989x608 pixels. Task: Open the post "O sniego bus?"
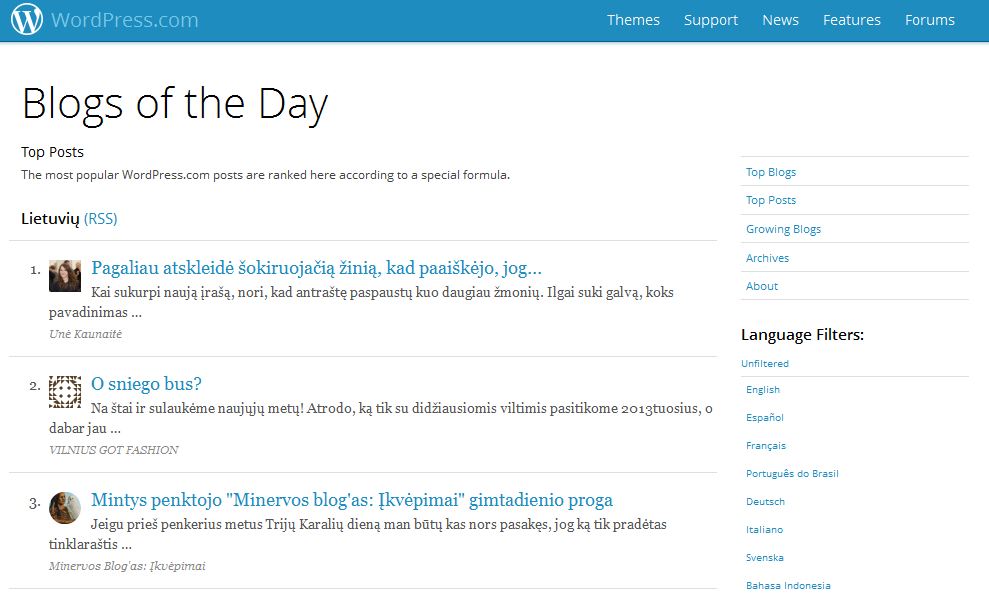coord(147,383)
